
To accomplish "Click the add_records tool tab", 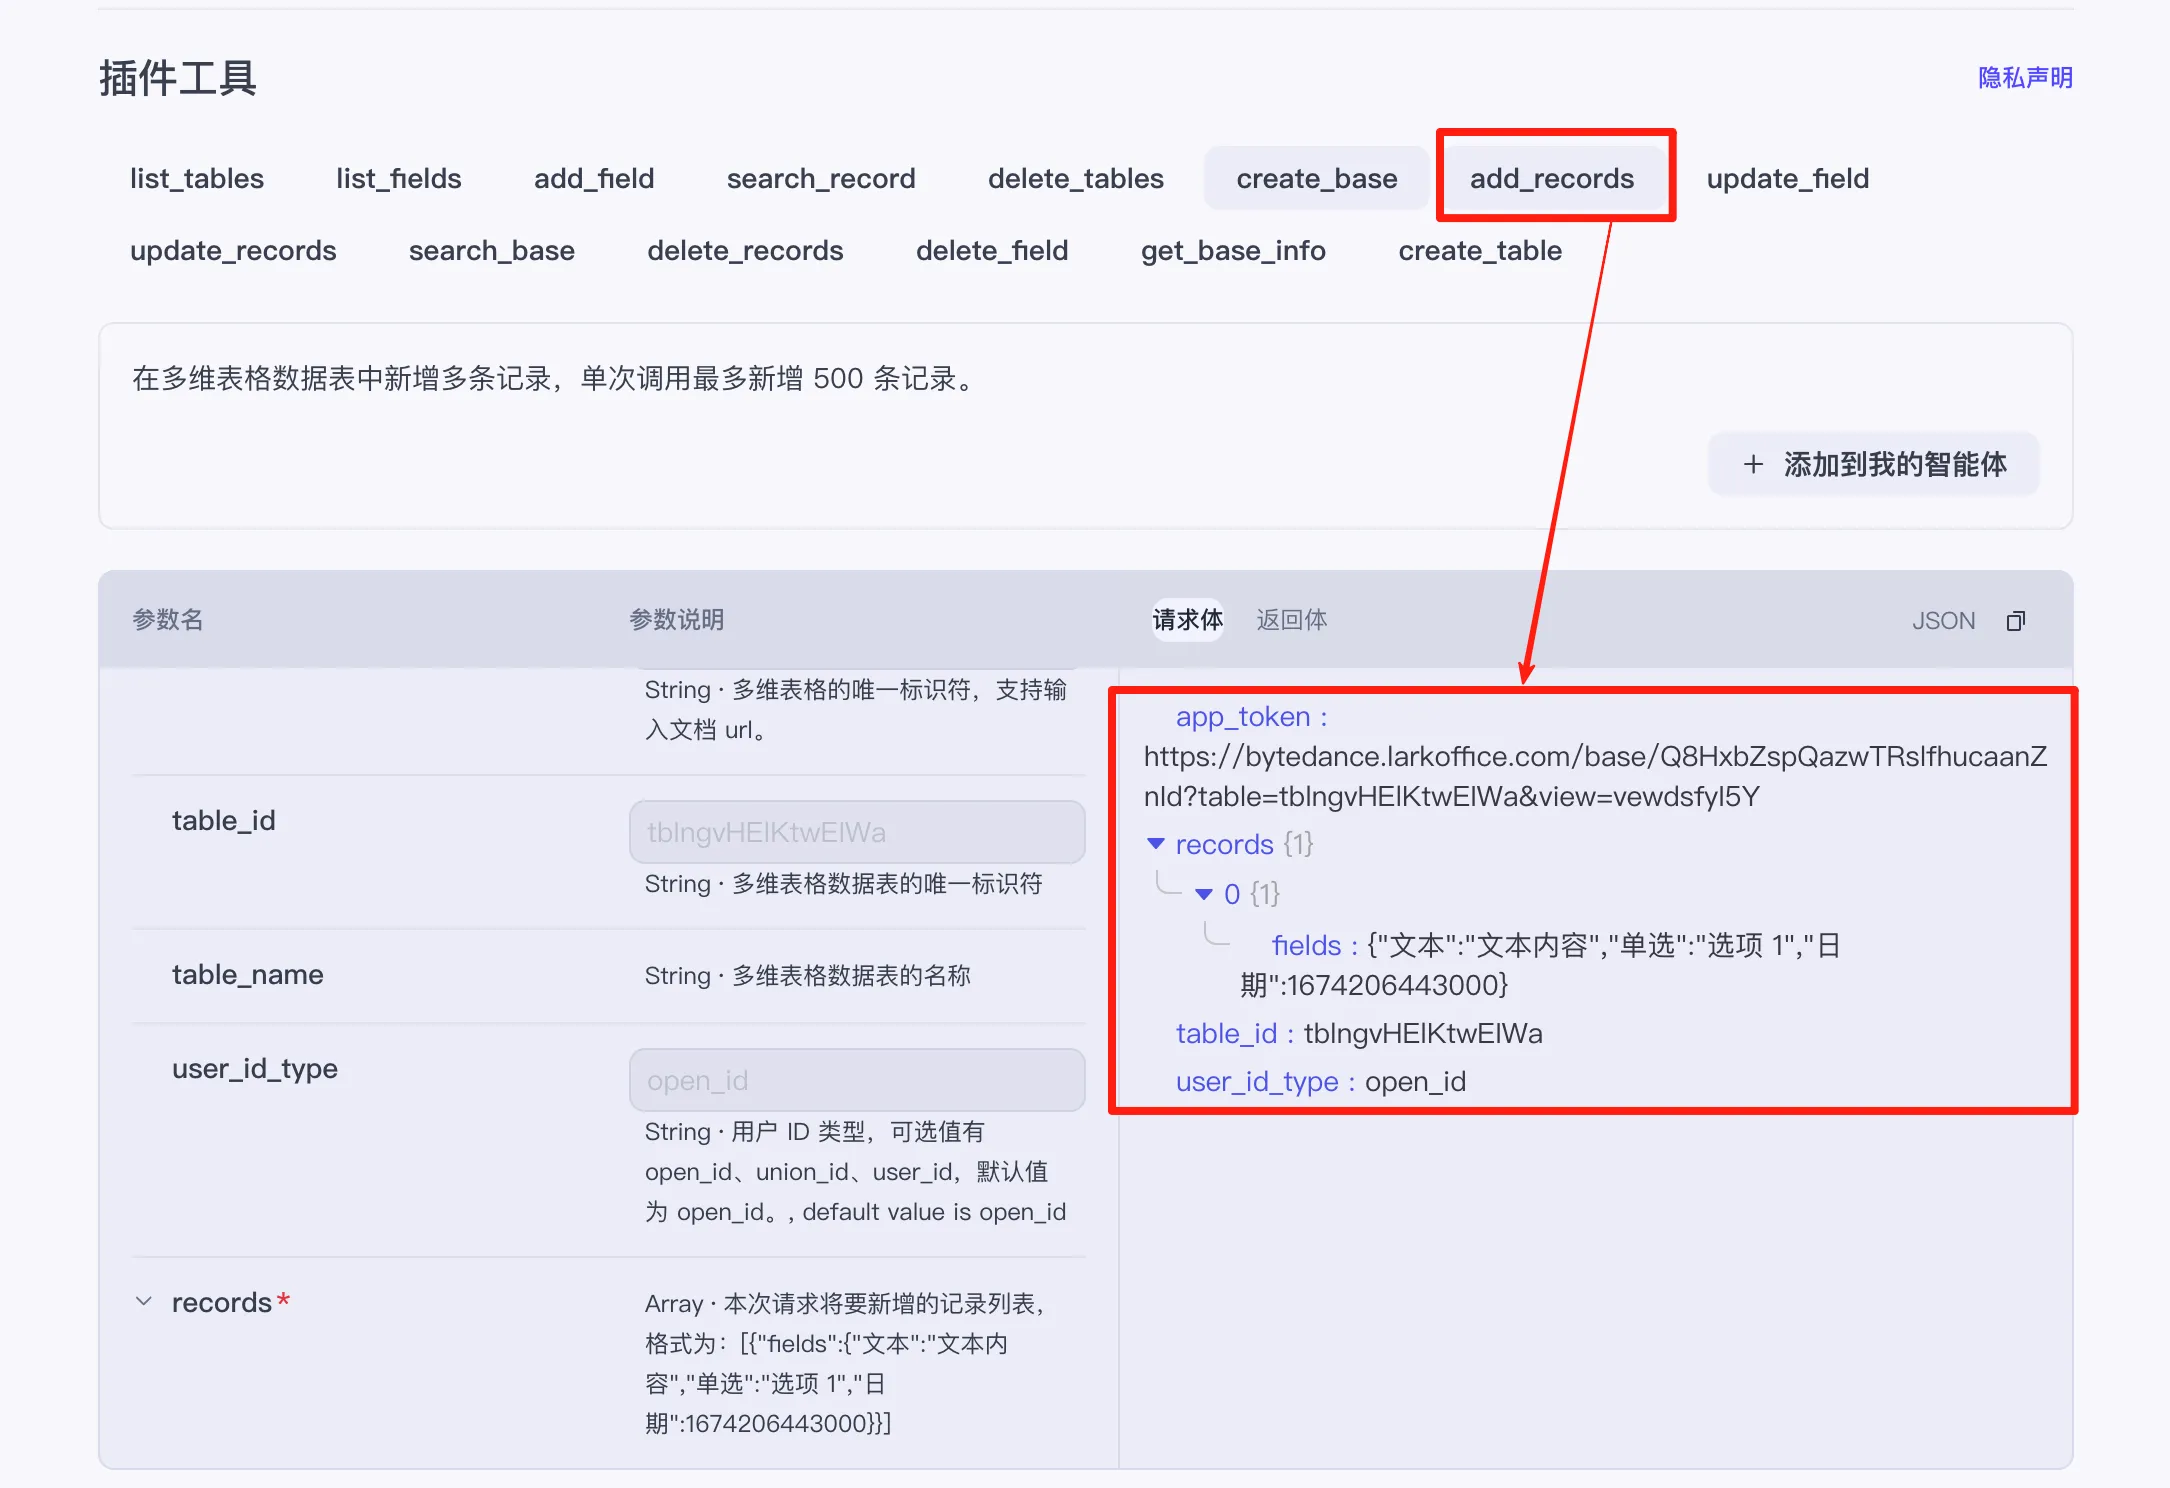I will click(1552, 179).
